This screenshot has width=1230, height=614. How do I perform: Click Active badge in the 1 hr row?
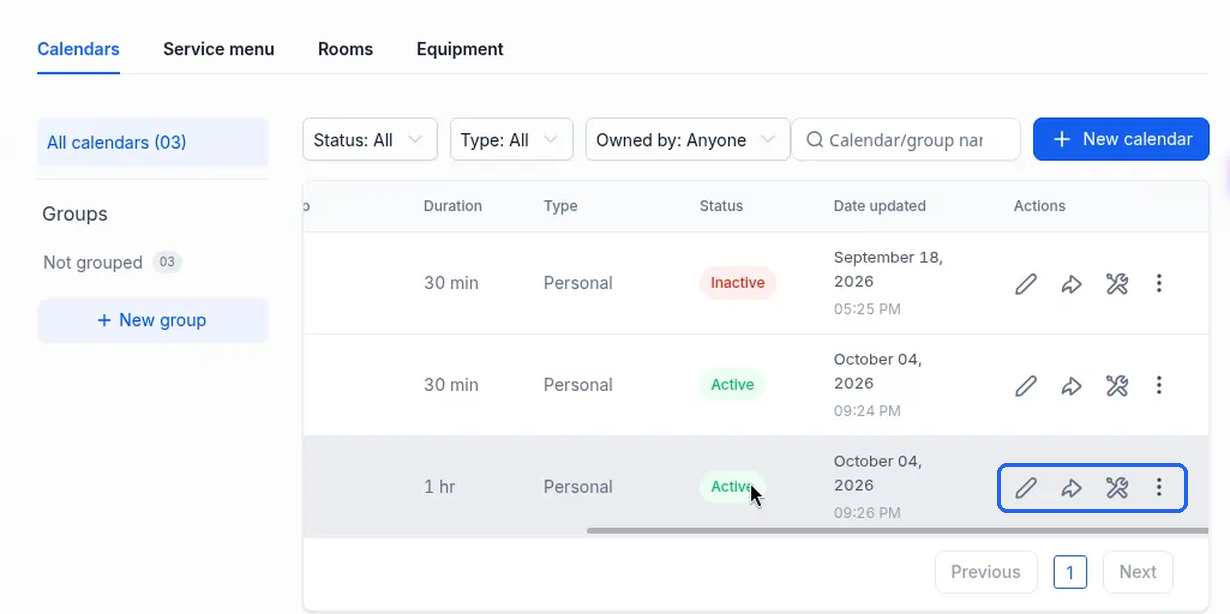click(732, 487)
